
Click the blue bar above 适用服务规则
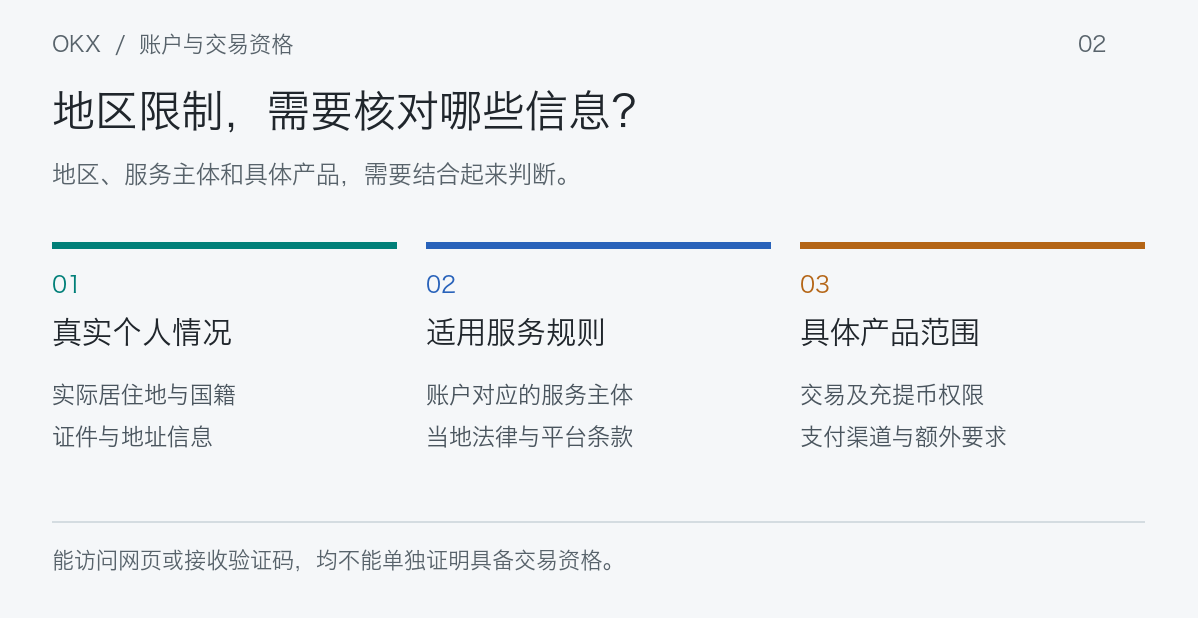(x=598, y=245)
